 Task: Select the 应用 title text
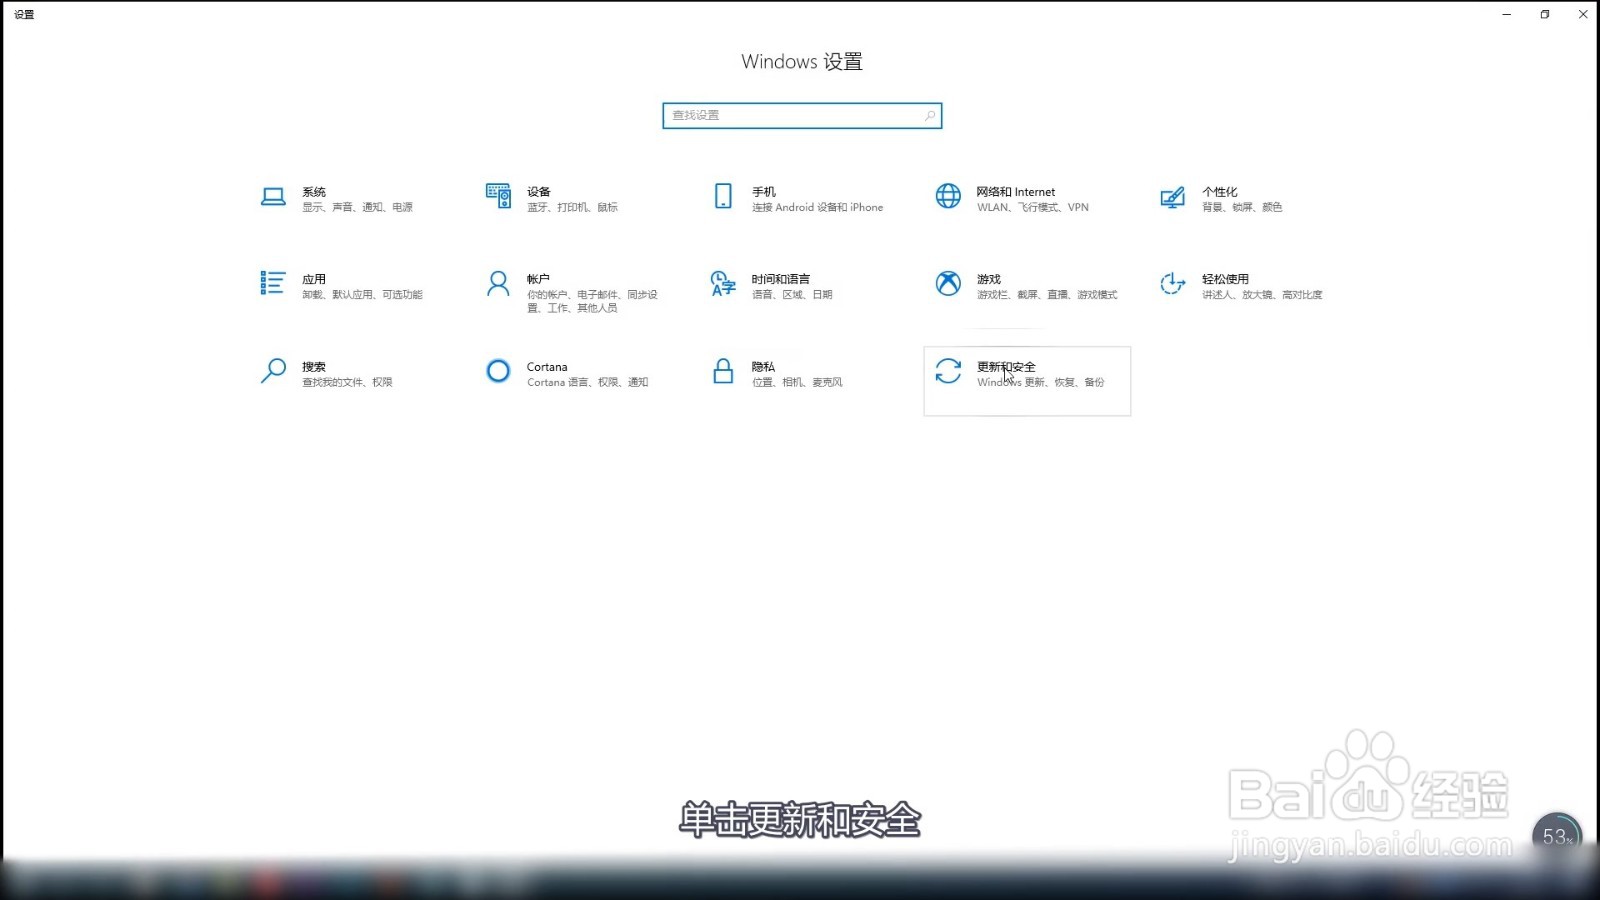(314, 279)
